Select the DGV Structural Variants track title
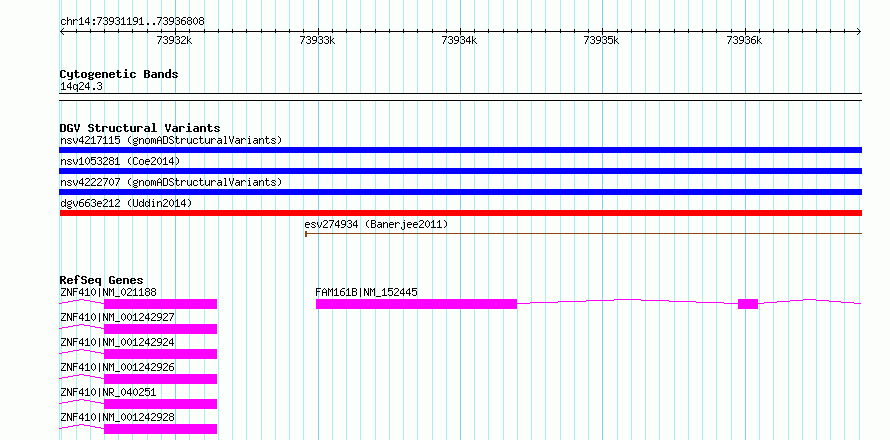Screen dimensions: 890x440 (140, 128)
